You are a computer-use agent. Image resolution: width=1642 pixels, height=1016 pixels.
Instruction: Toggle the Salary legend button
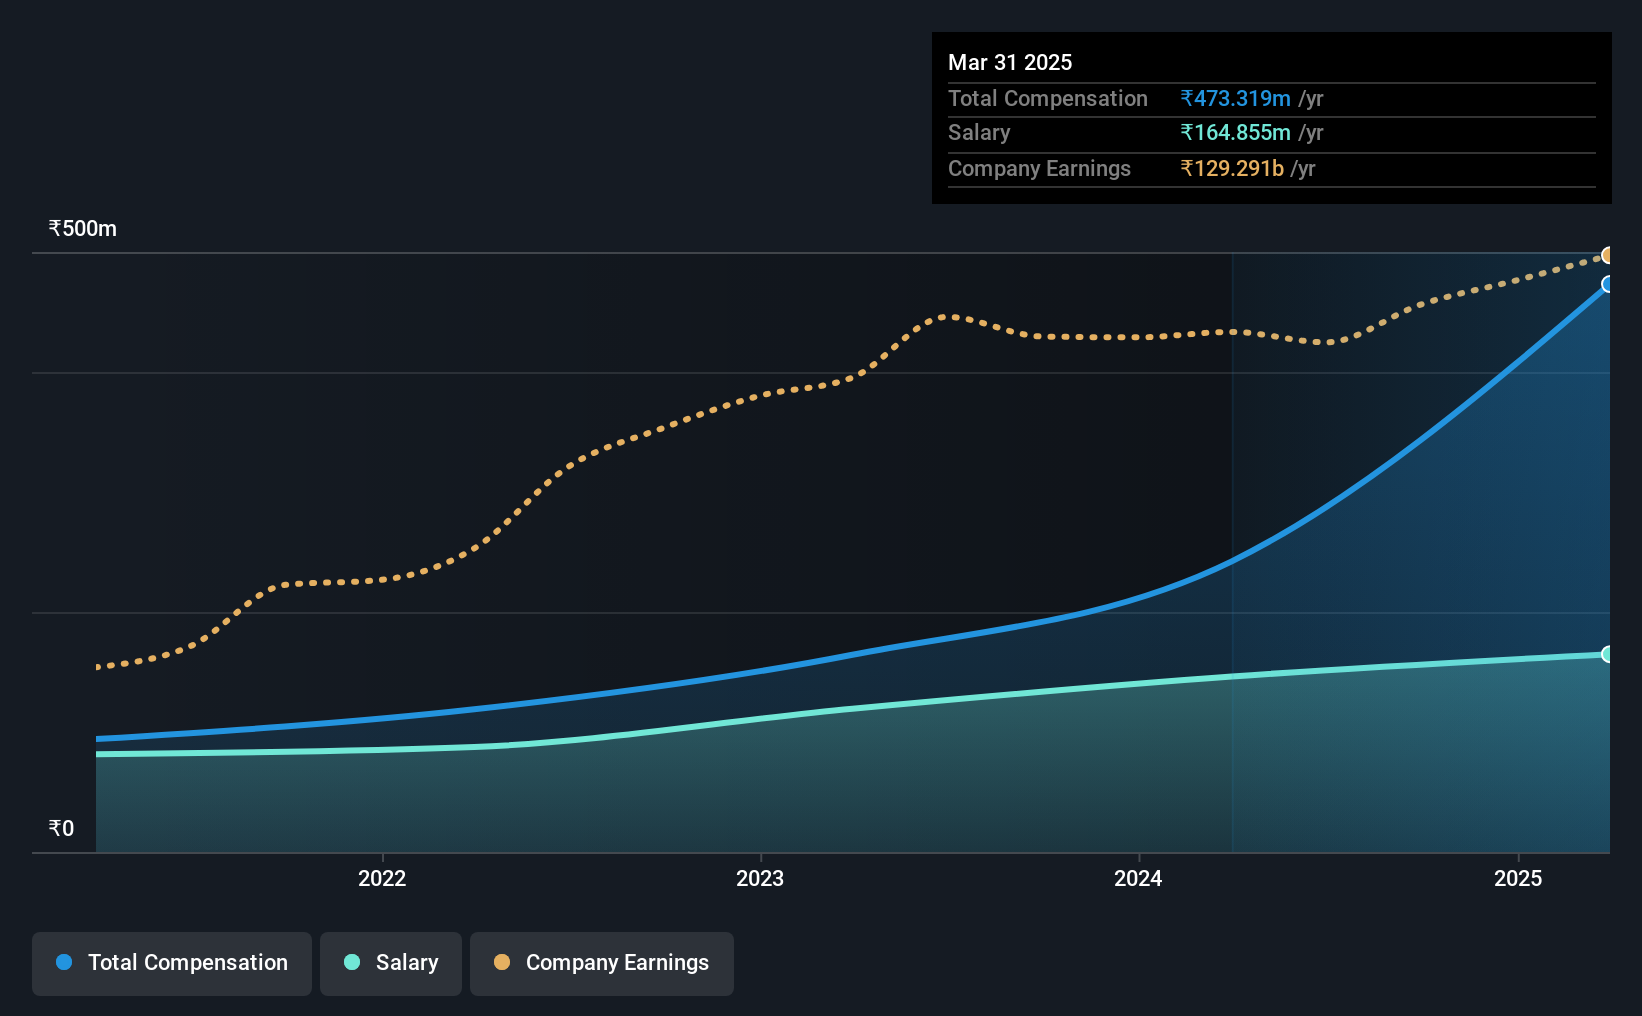pyautogui.click(x=391, y=963)
